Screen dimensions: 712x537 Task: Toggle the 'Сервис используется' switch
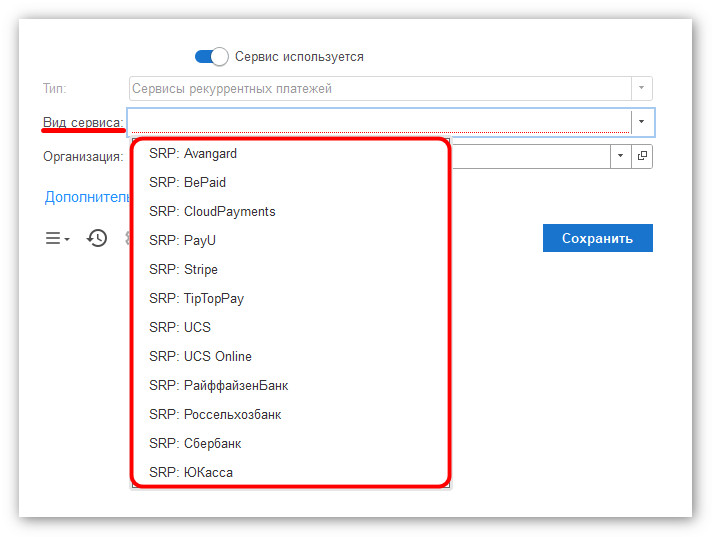coord(211,57)
